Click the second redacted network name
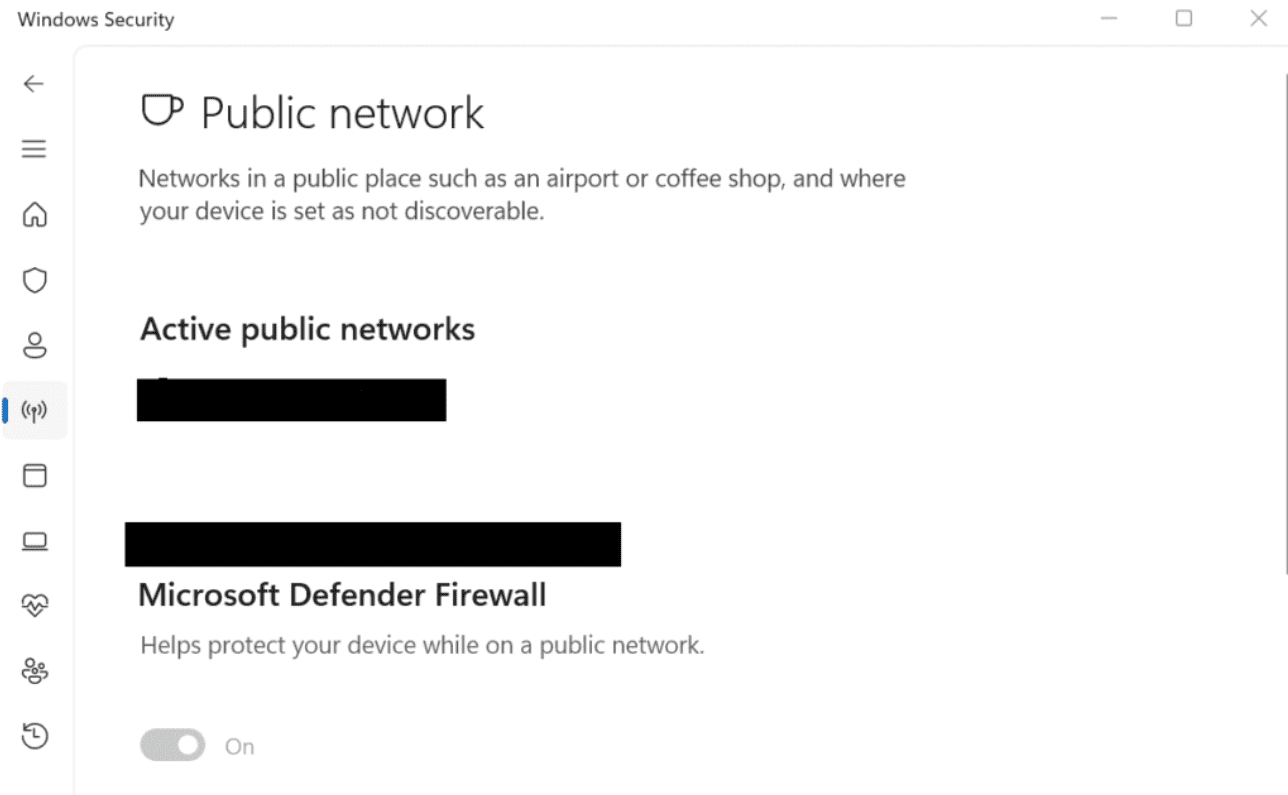The image size is (1288, 795). point(372,544)
